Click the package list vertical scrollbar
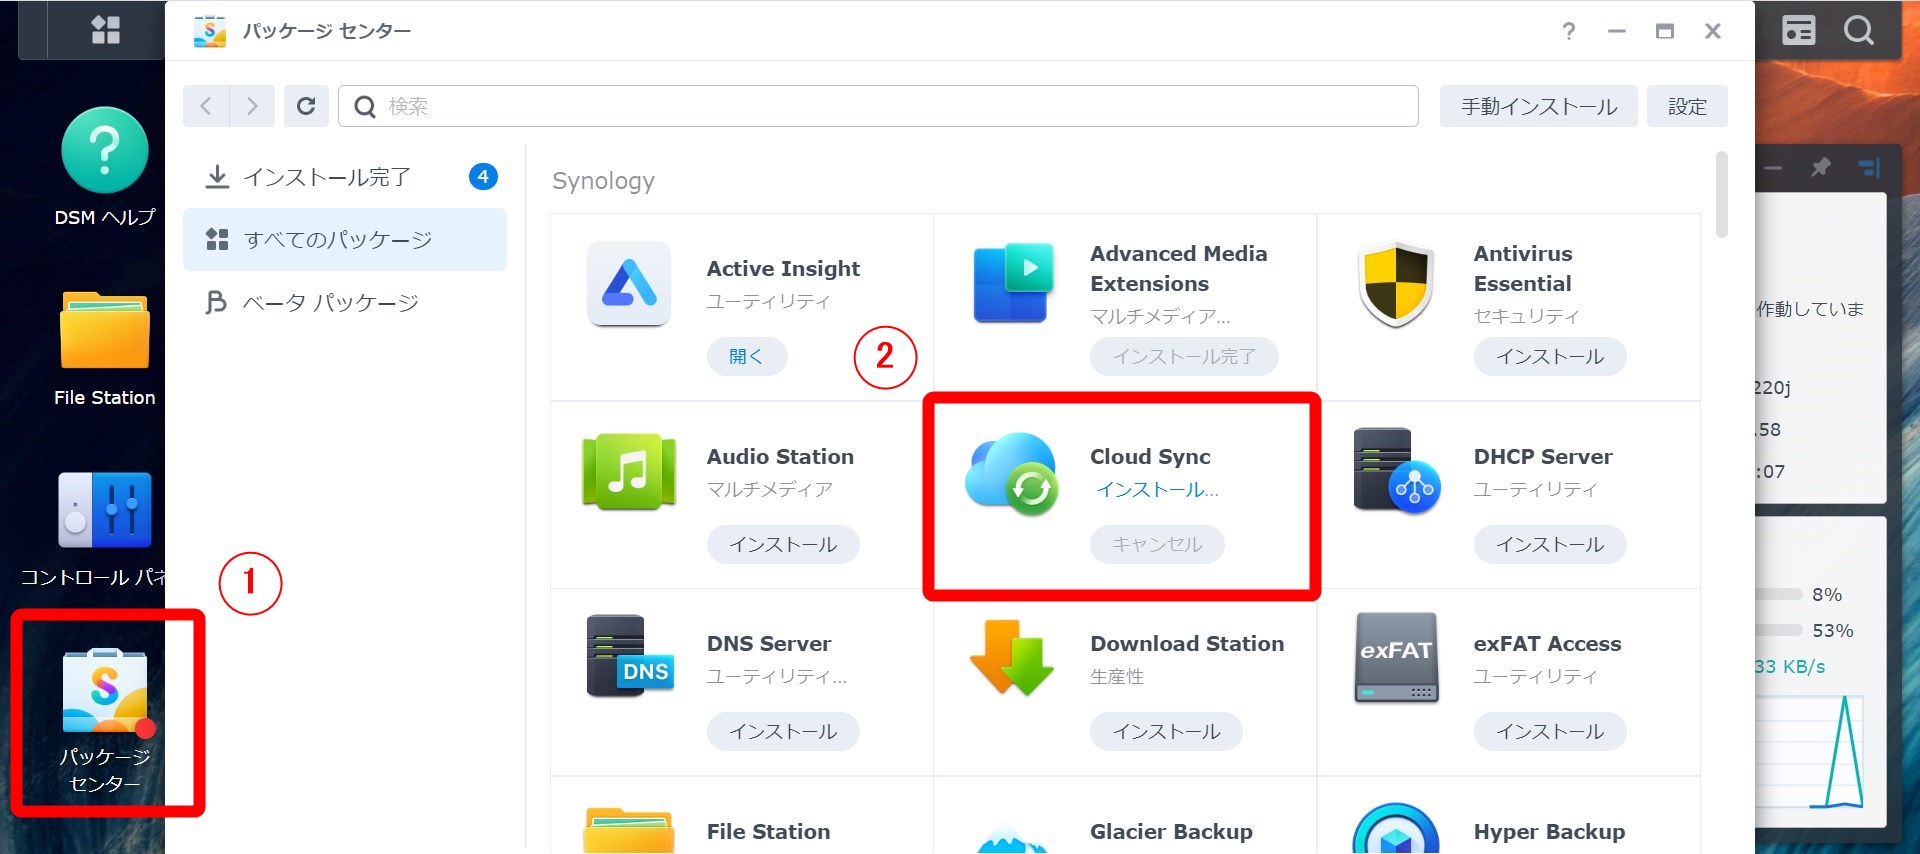Image resolution: width=1920 pixels, height=854 pixels. [x=1721, y=194]
